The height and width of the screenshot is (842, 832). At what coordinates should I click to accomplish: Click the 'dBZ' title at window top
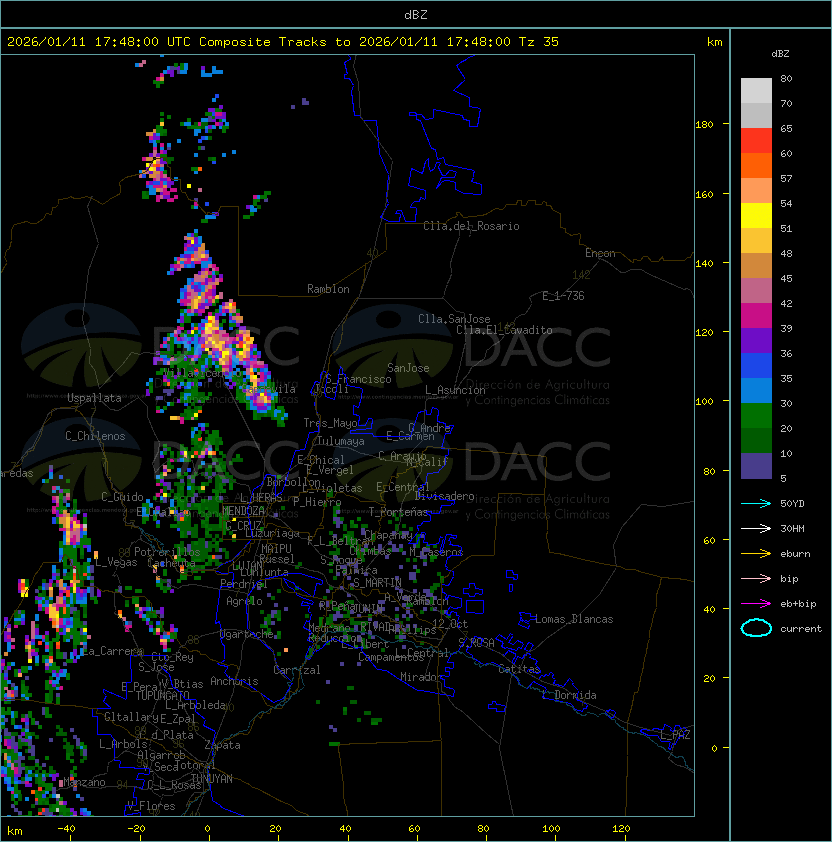416,14
